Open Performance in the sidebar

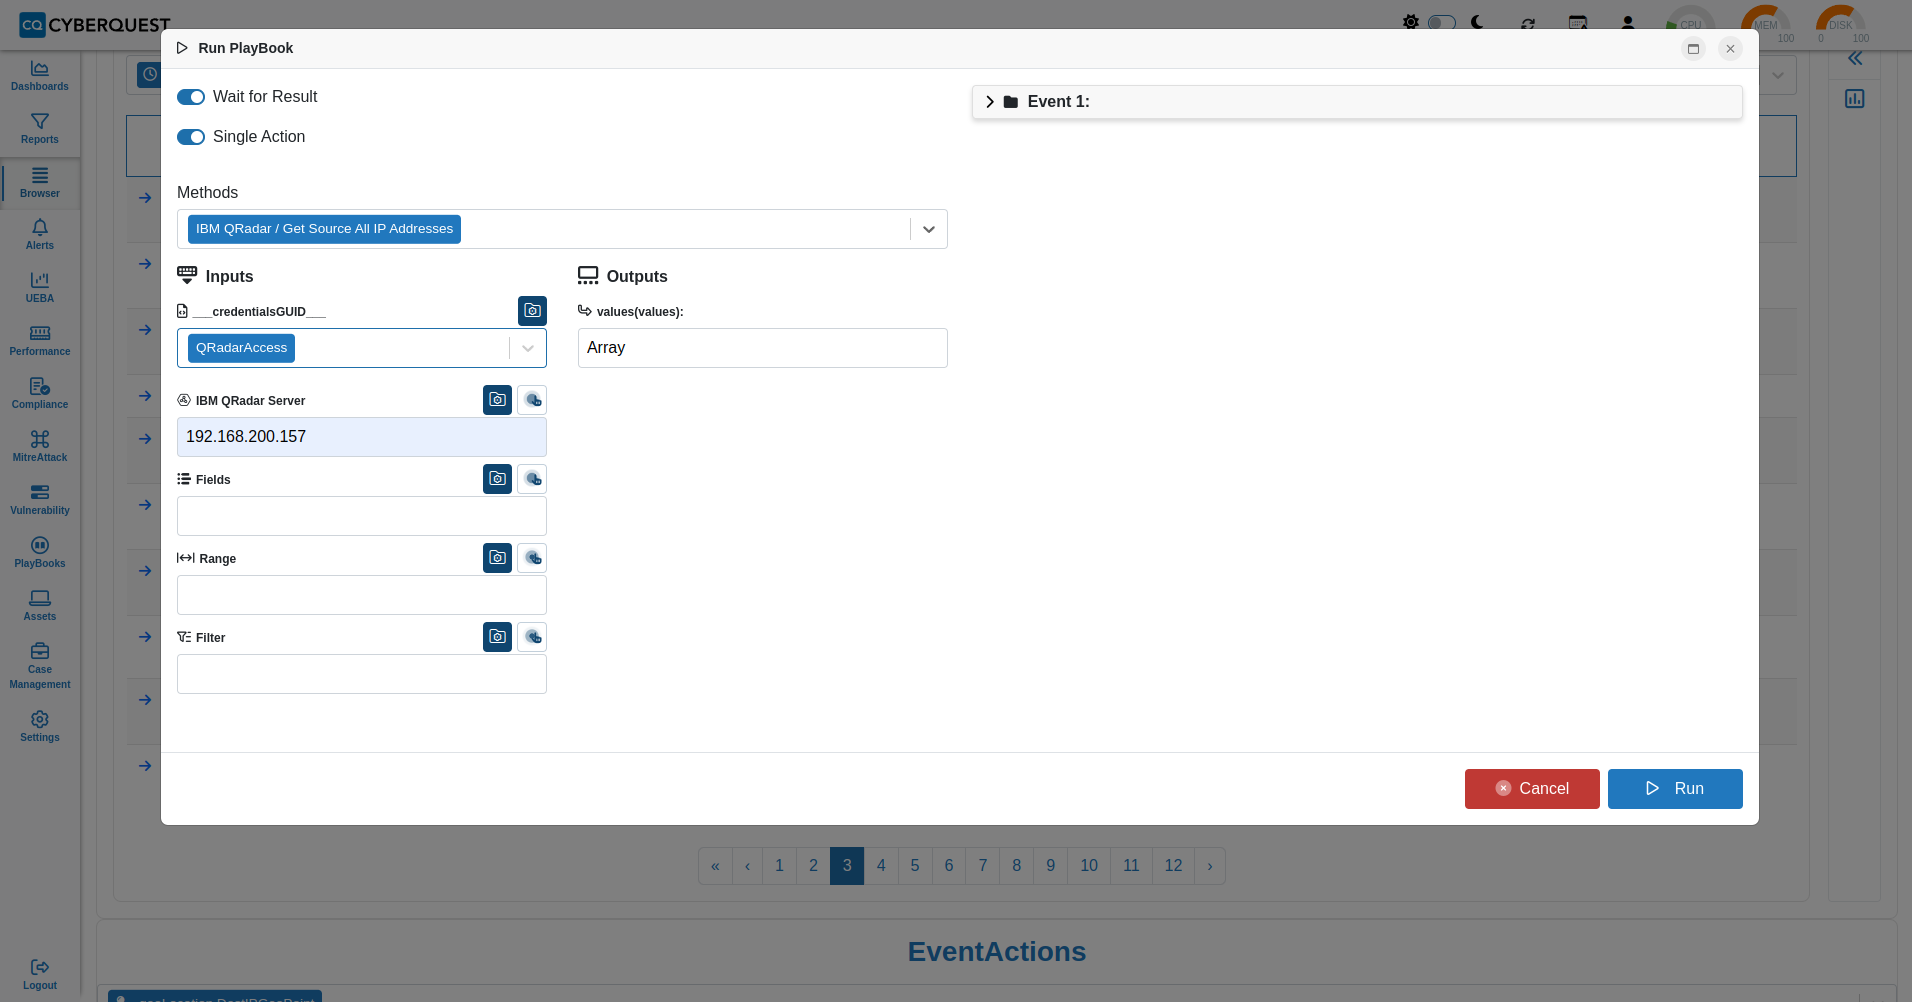(40, 341)
